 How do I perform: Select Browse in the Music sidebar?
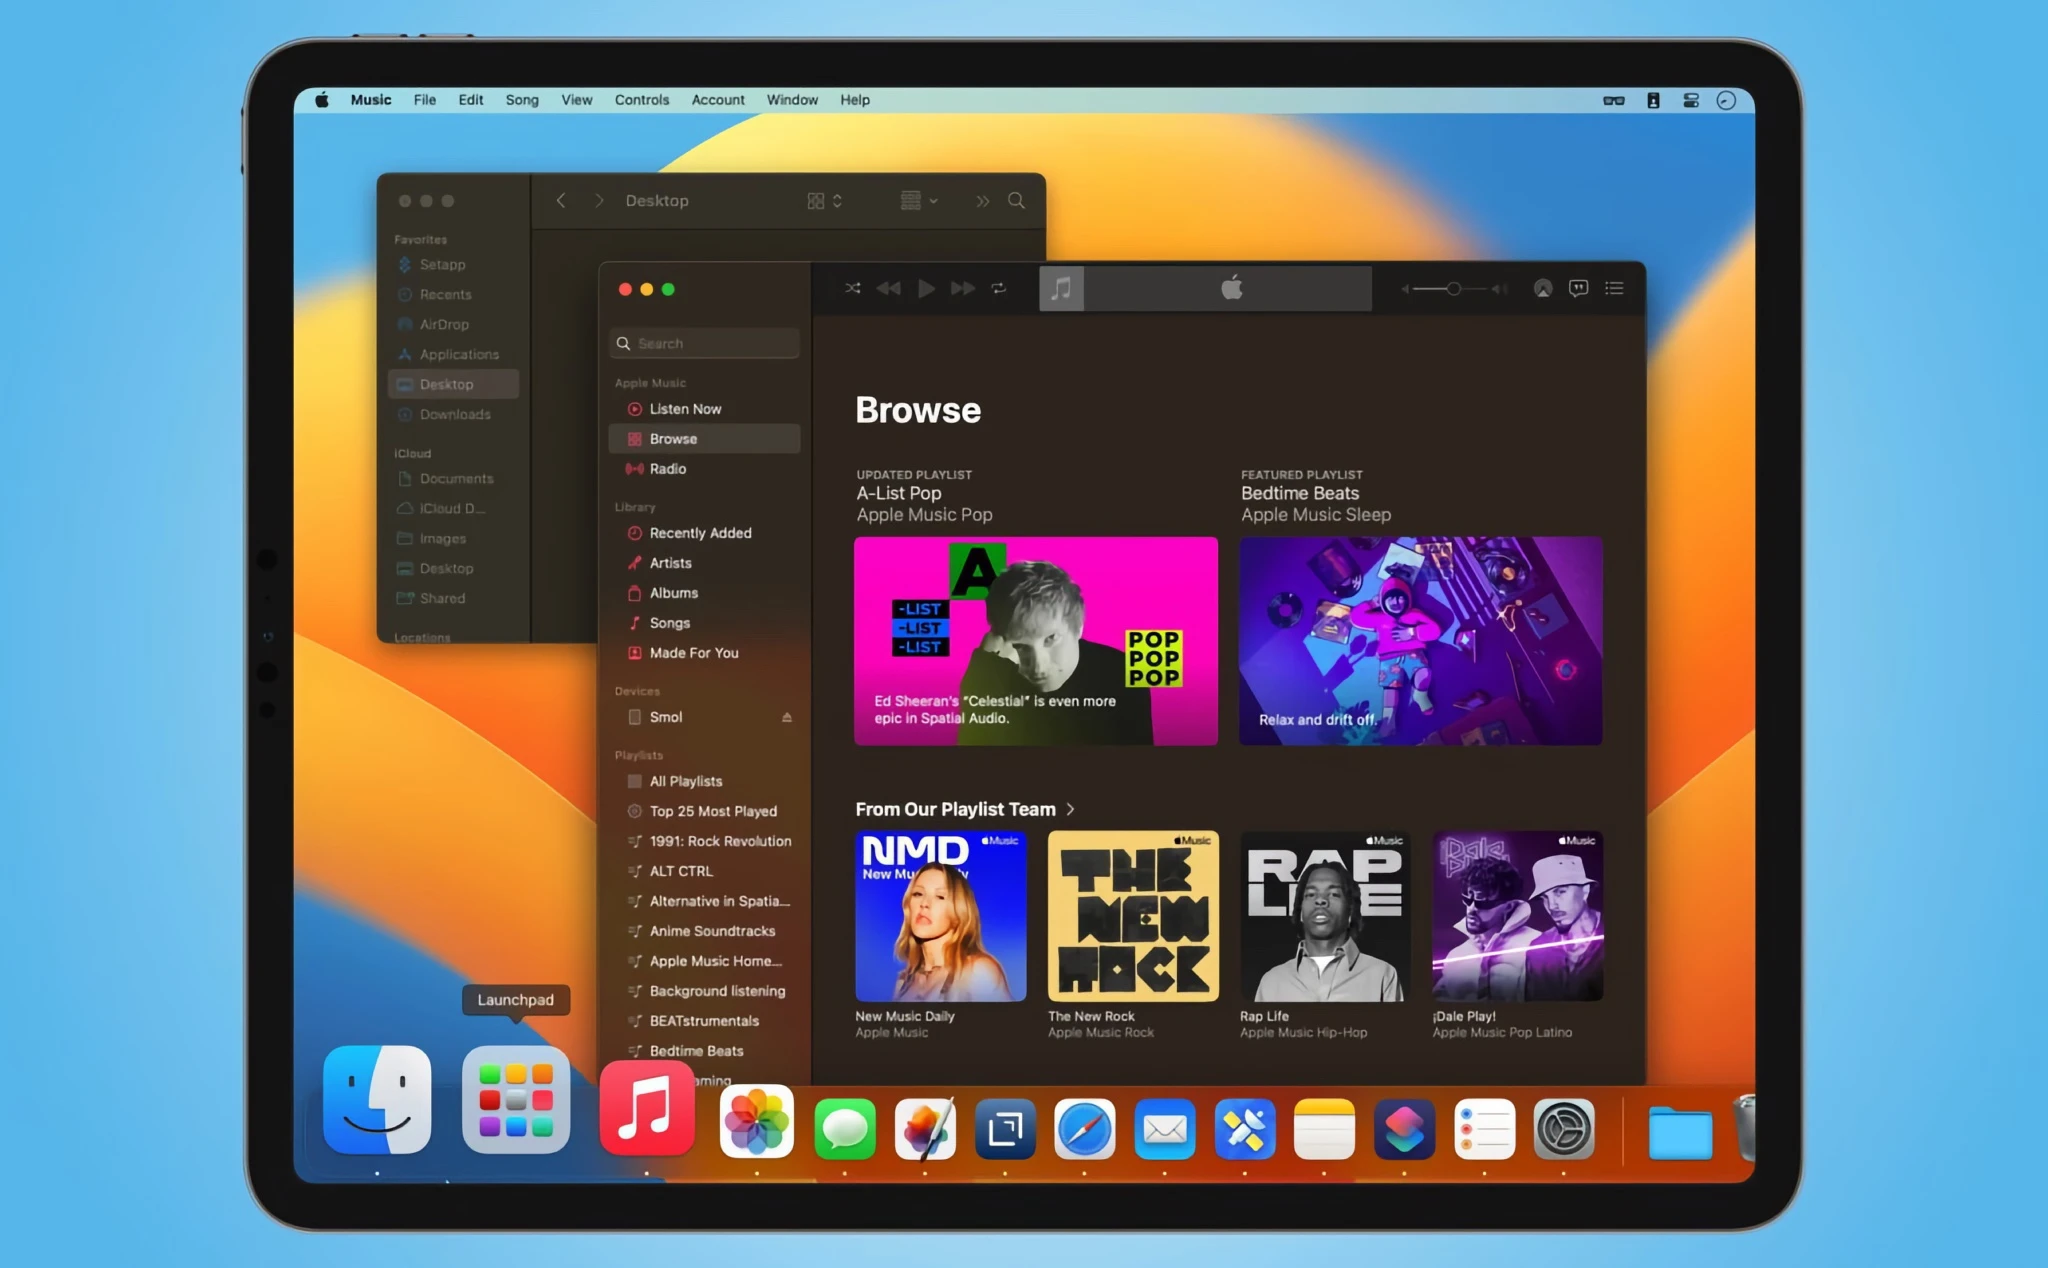[704, 439]
